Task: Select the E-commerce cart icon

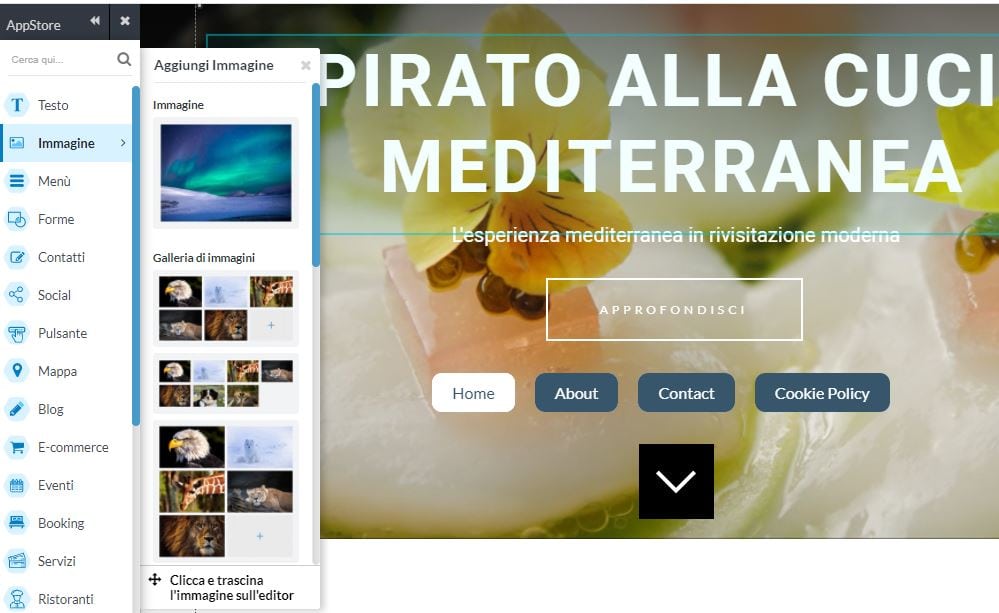Action: pyautogui.click(x=17, y=447)
